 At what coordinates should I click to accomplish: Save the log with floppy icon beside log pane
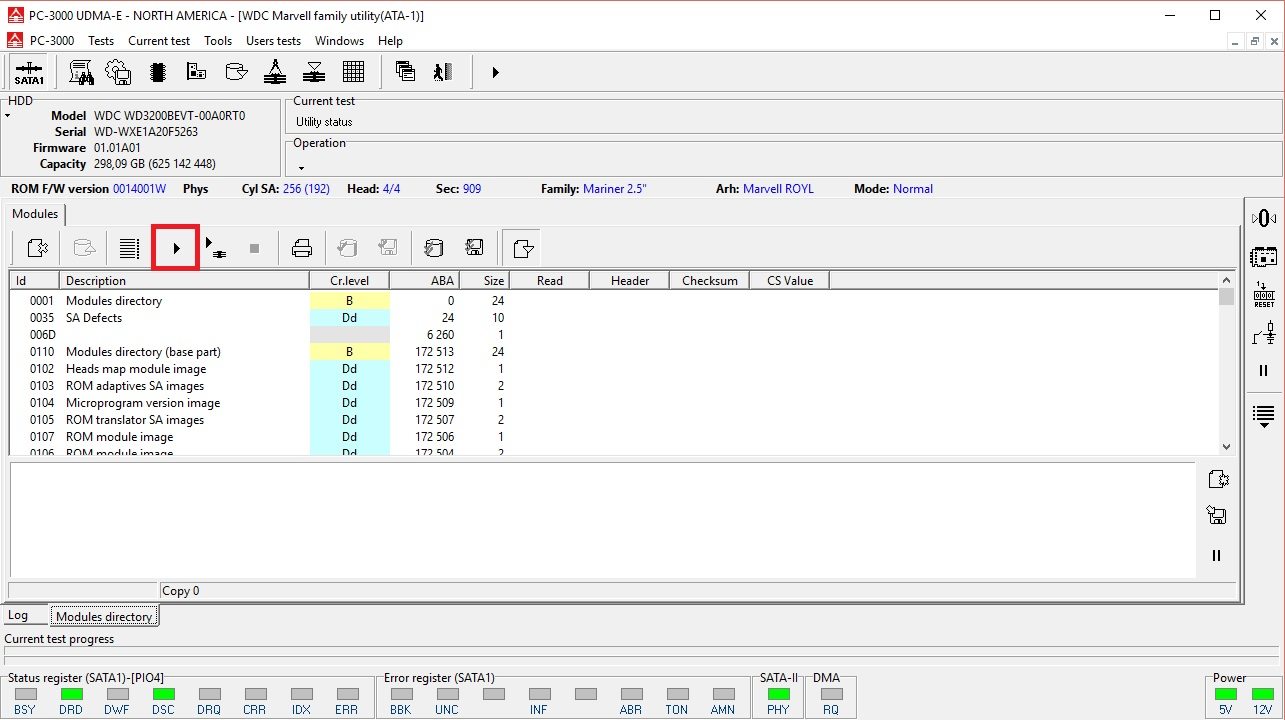[1217, 516]
